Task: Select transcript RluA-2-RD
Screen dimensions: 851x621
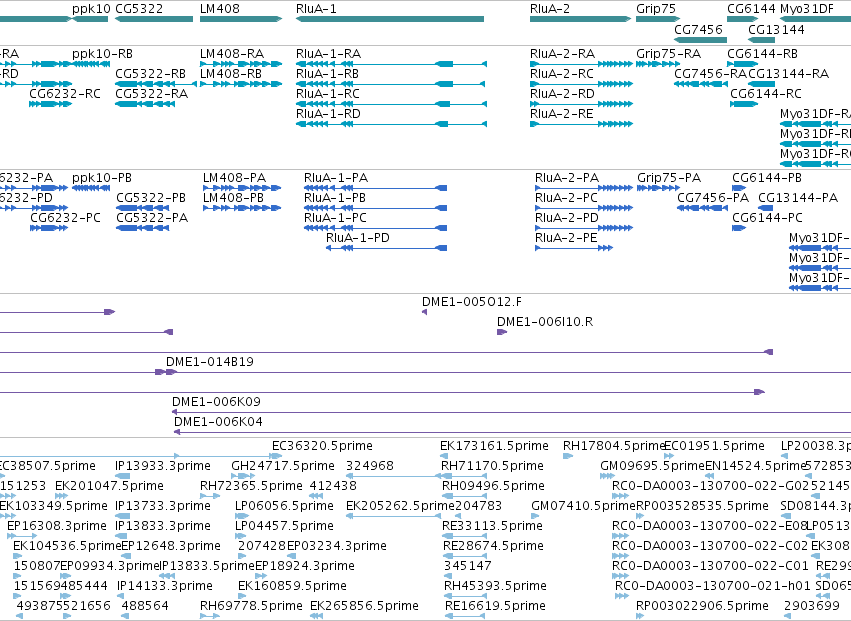Action: (x=562, y=94)
